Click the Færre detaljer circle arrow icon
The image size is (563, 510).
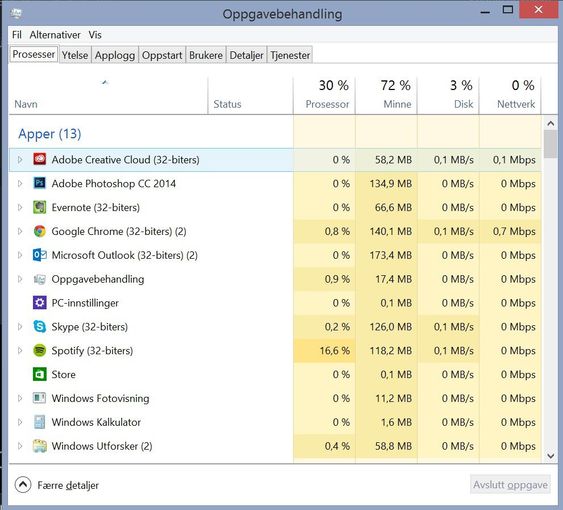(x=23, y=485)
